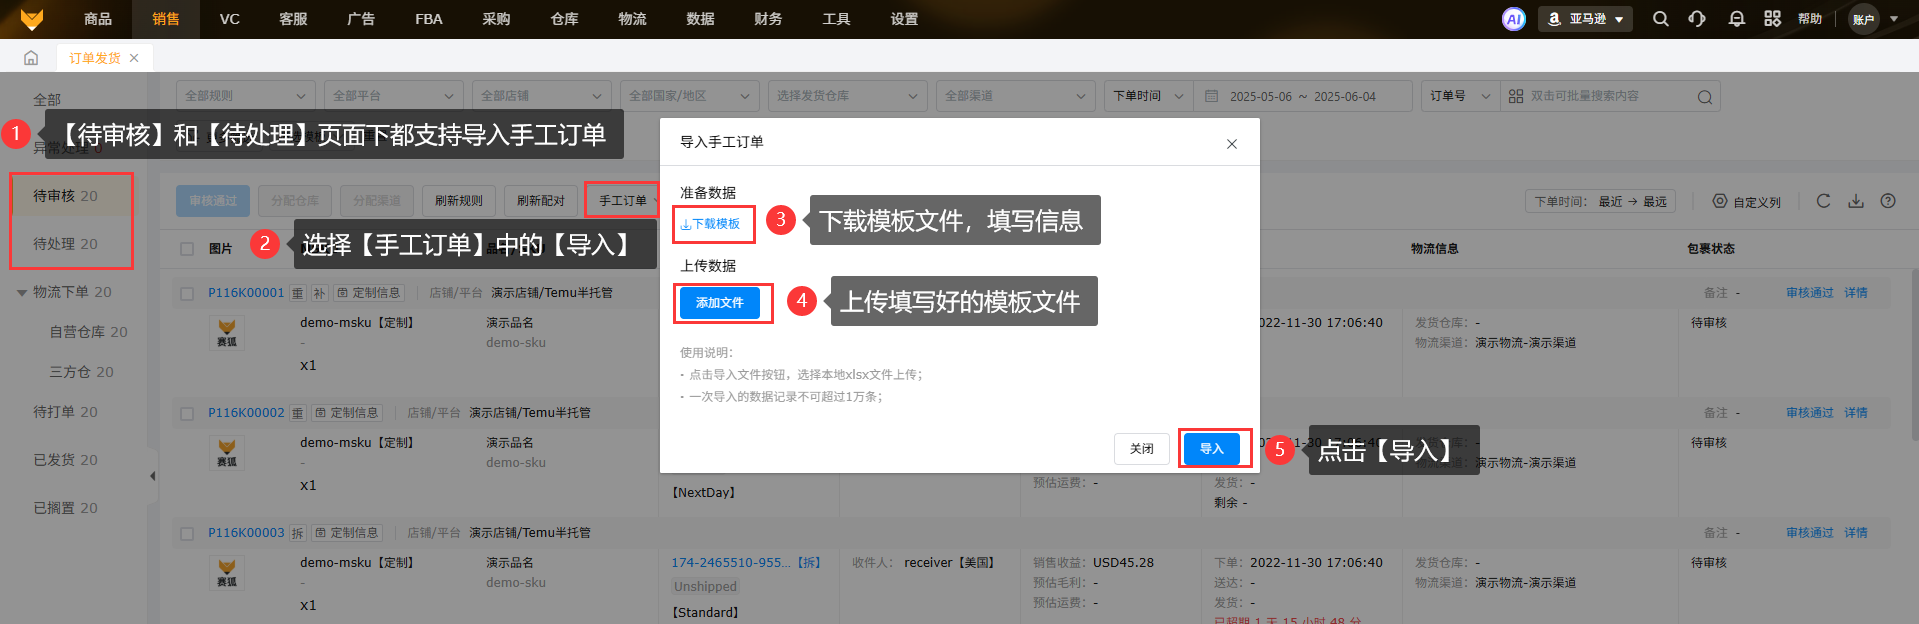Image resolution: width=1919 pixels, height=624 pixels.
Task: Click the search magnifier in top bar
Action: [1661, 19]
